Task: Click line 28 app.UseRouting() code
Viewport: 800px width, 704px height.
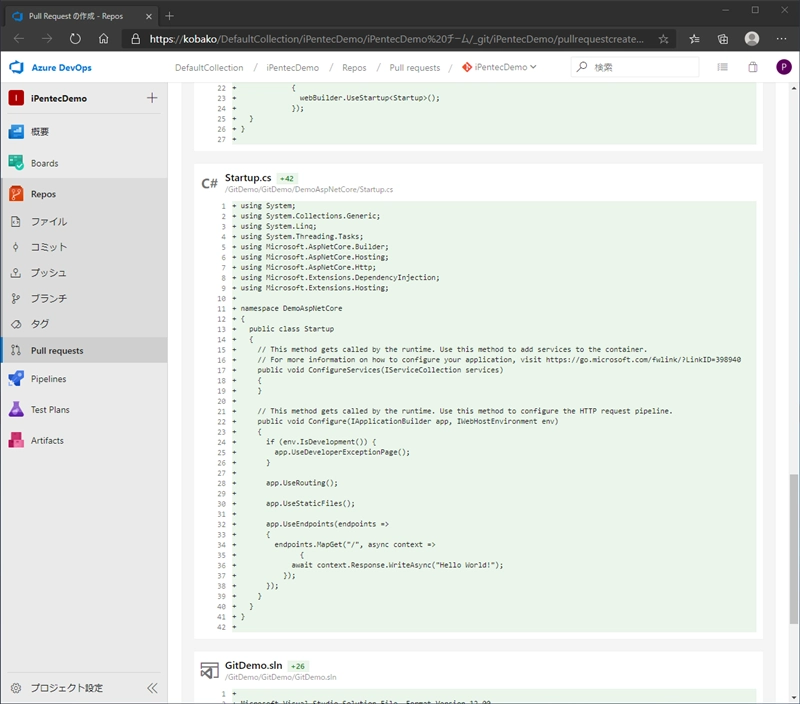Action: 302,483
